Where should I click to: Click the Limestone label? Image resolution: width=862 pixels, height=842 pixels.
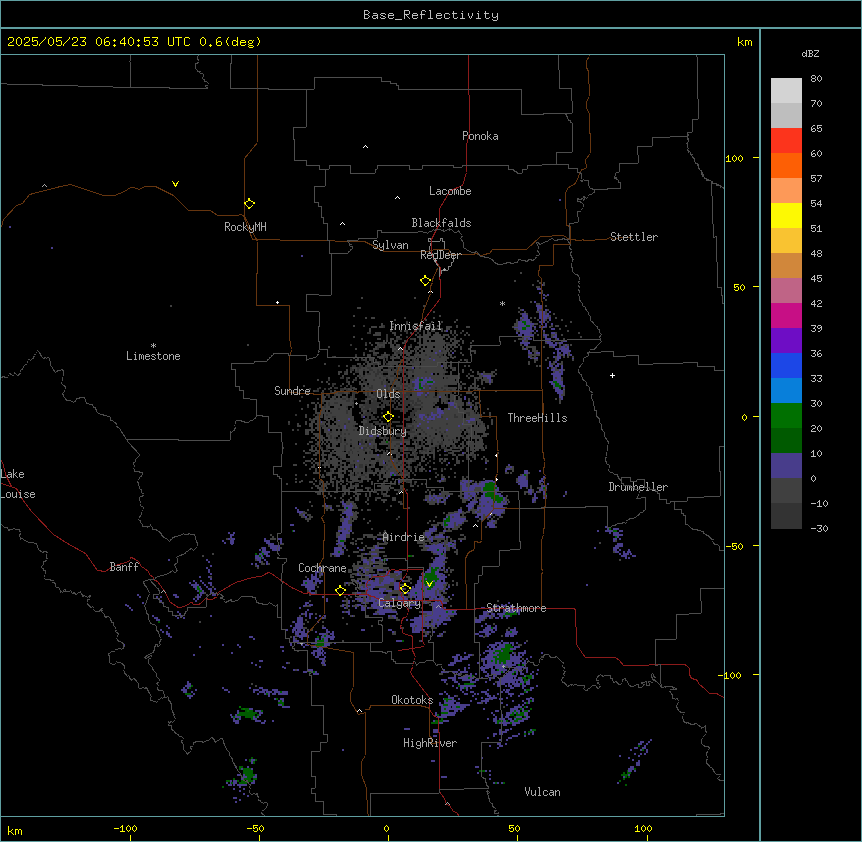153,356
